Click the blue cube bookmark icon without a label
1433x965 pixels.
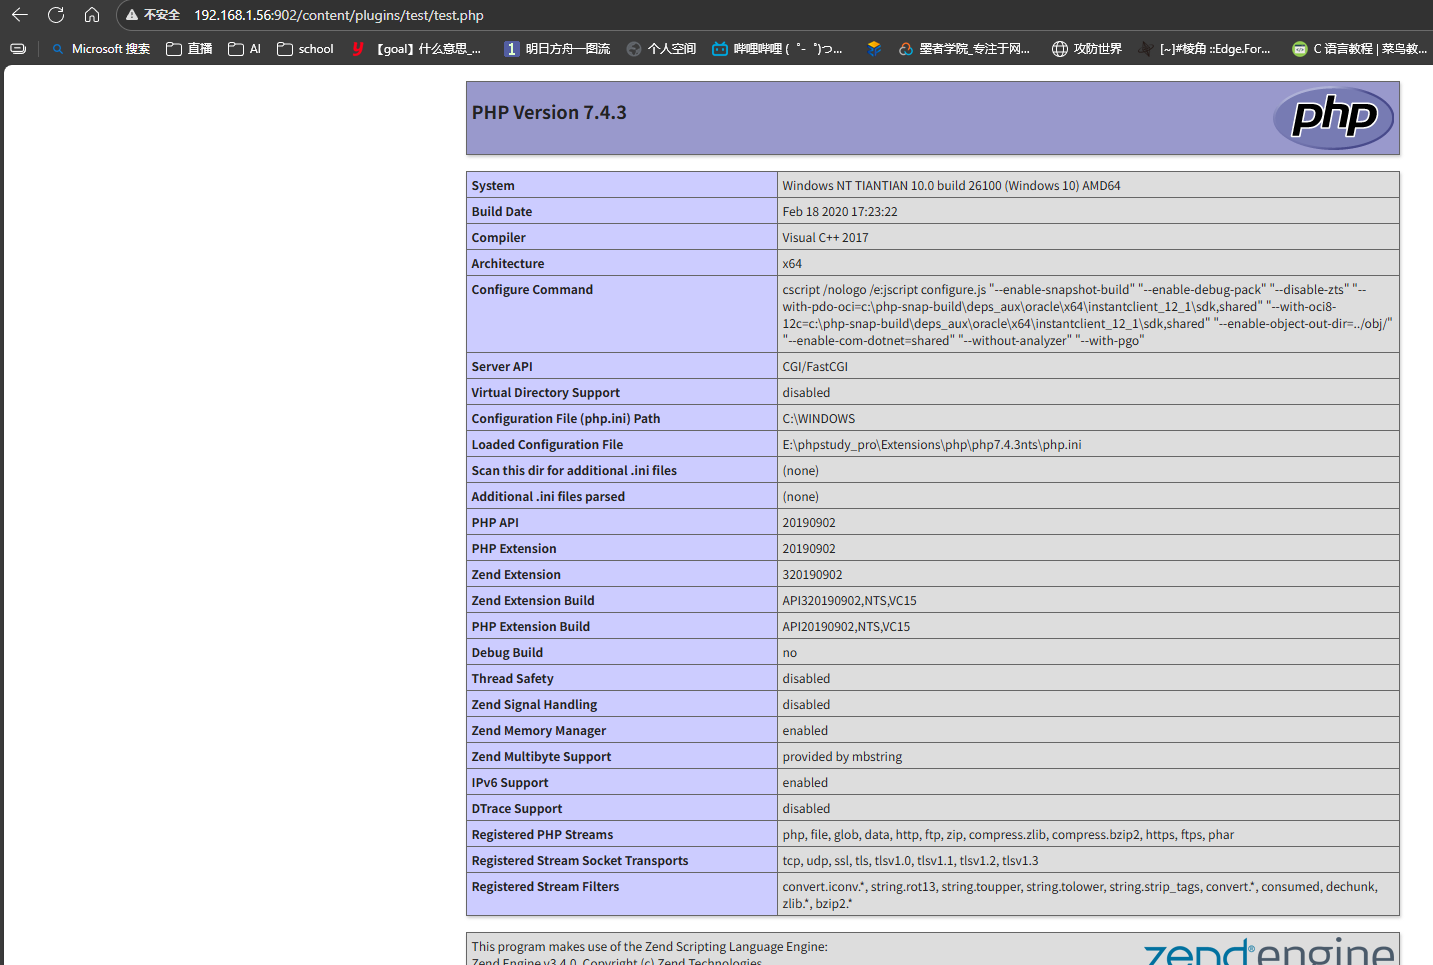coord(874,48)
